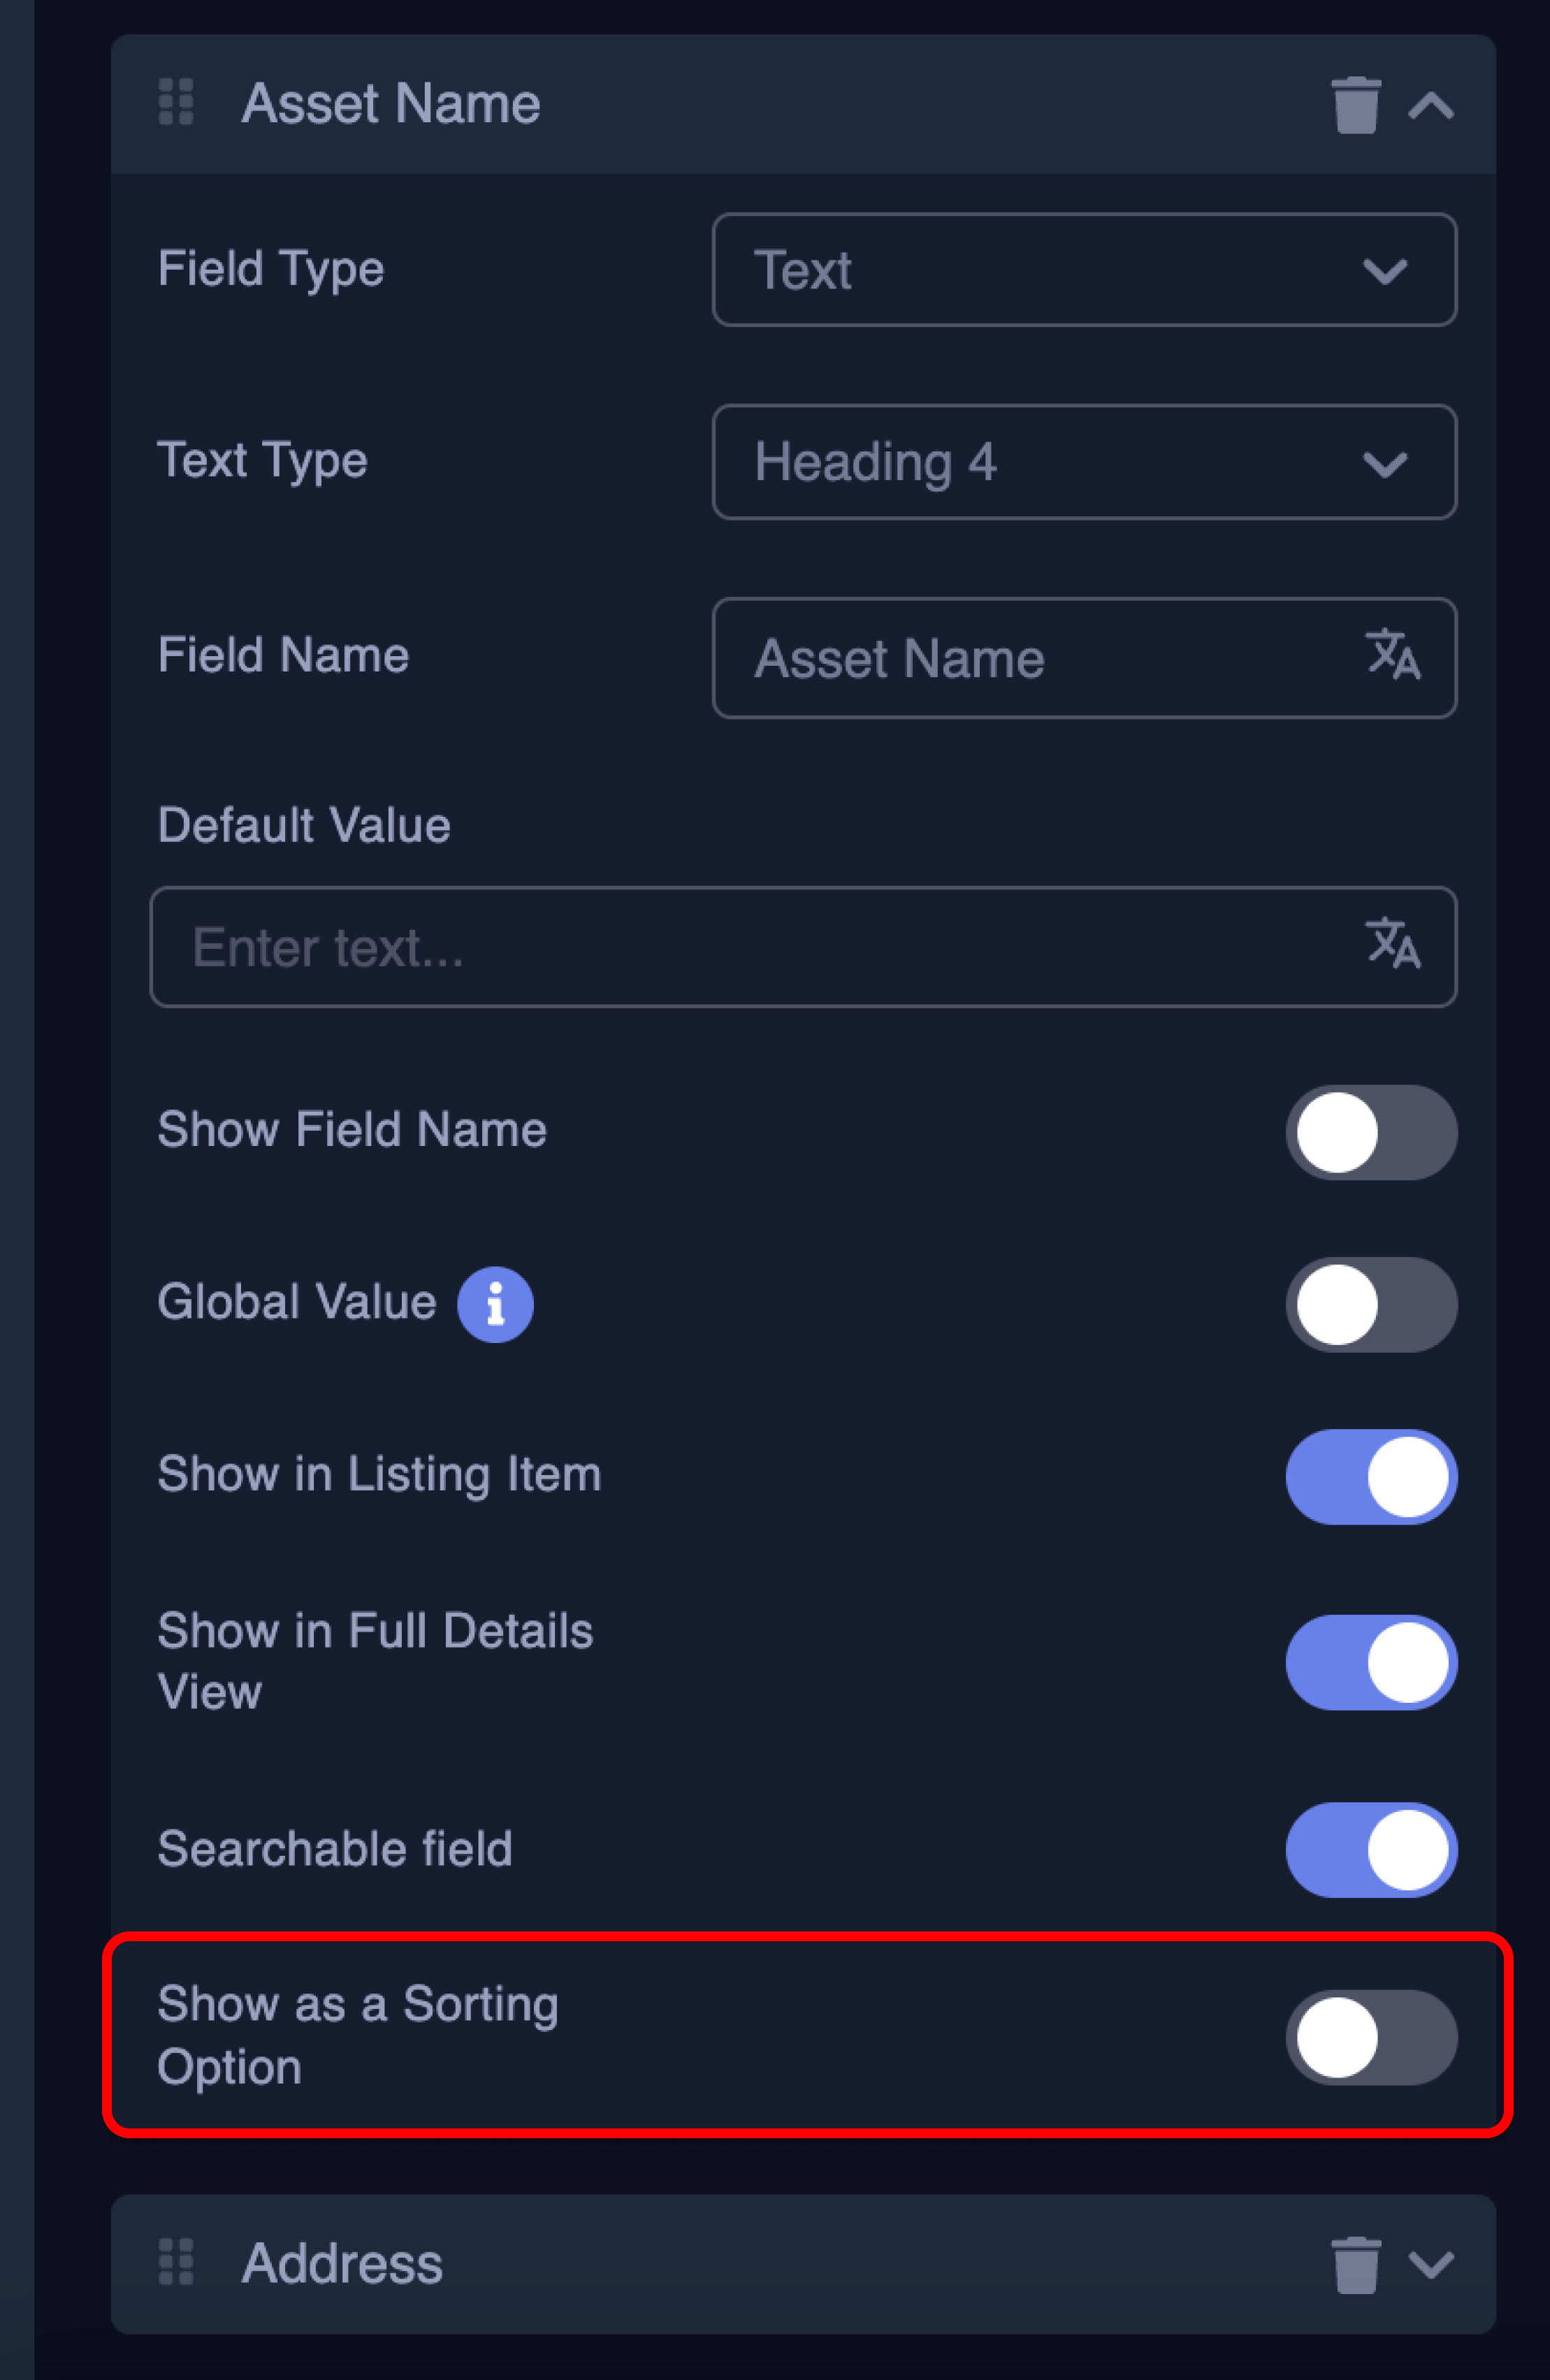The width and height of the screenshot is (1550, 2380).
Task: Turn on the Global Value switch
Action: tap(1371, 1304)
